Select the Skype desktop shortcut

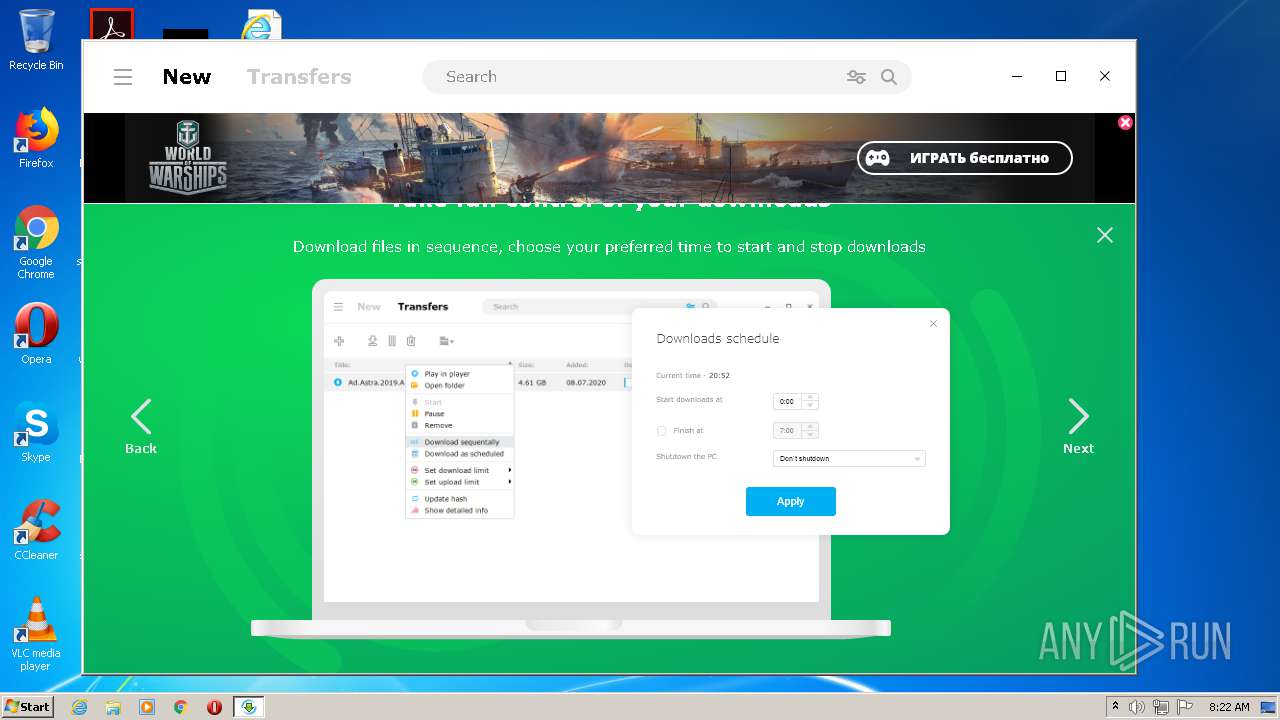(36, 432)
